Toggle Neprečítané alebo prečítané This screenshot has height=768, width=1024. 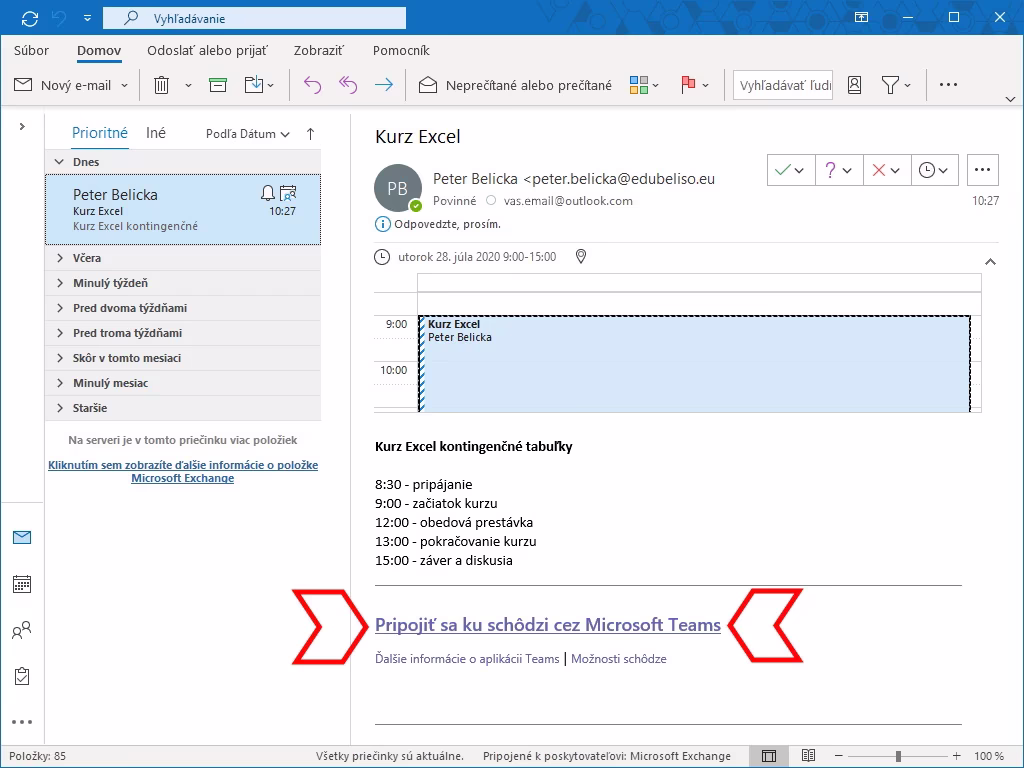coord(515,85)
